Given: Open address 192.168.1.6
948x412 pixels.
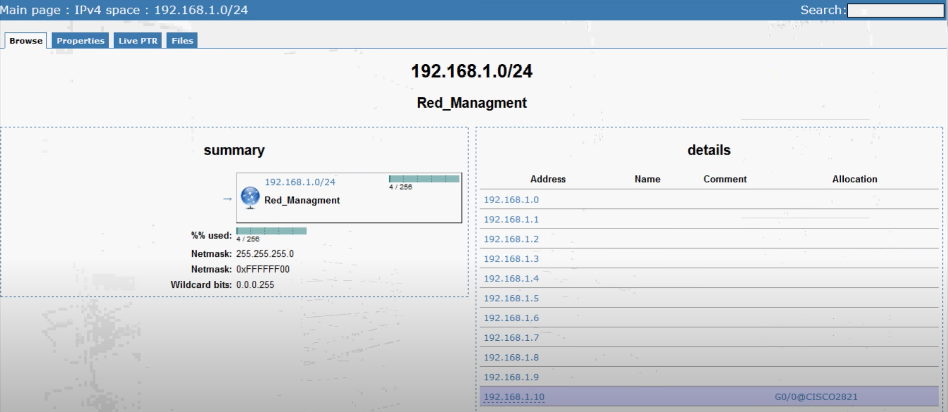Looking at the screenshot, I should click(x=511, y=318).
